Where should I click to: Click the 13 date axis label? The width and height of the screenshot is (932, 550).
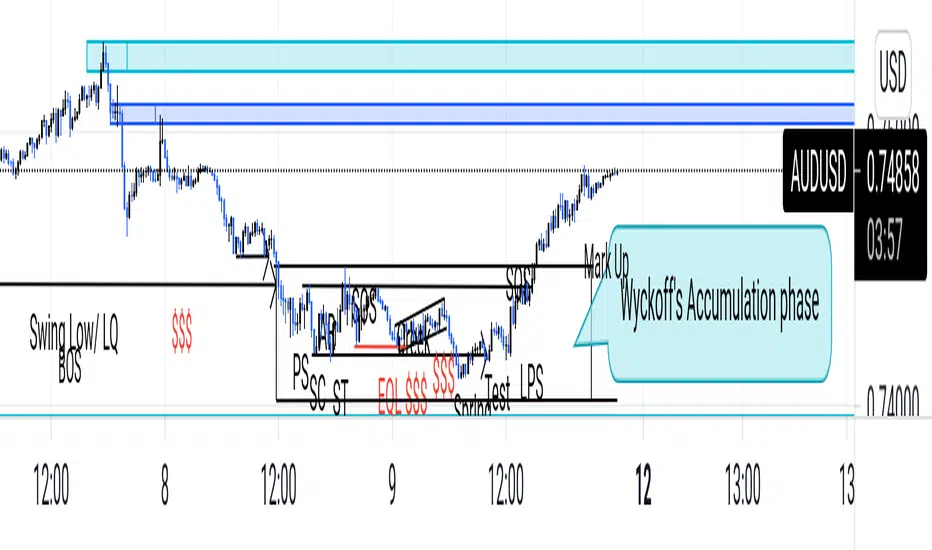[847, 485]
